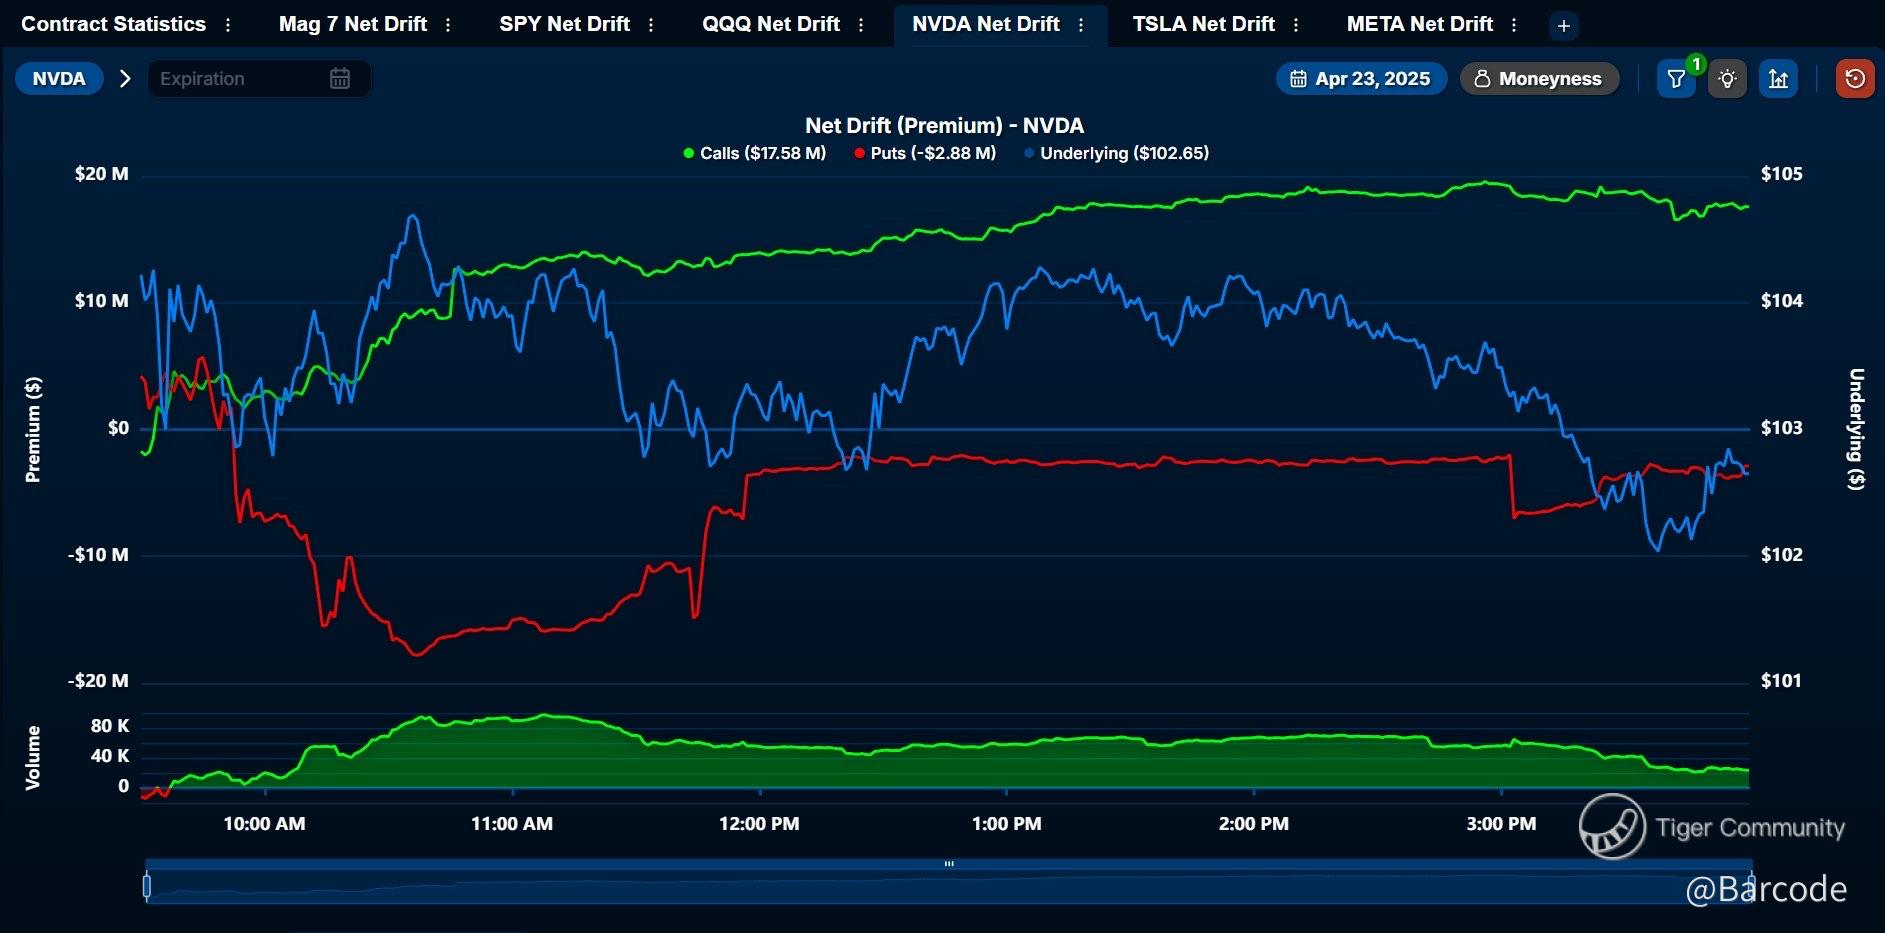This screenshot has width=1885, height=933.
Task: Click the lightbulb insights icon
Action: click(x=1727, y=79)
